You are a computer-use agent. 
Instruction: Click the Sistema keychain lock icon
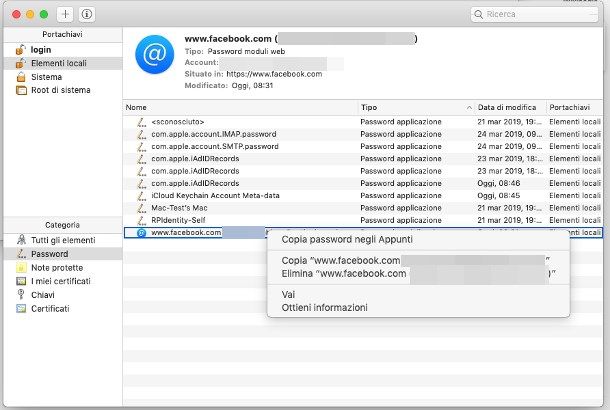21,77
